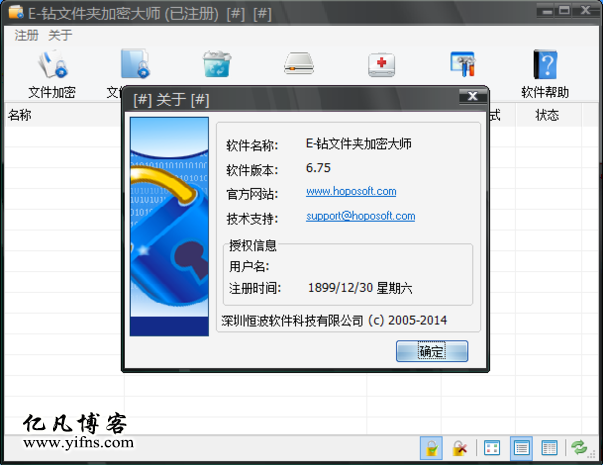603x465 pixels.
Task: Open the www.hoposoft.com website link
Action: (351, 191)
